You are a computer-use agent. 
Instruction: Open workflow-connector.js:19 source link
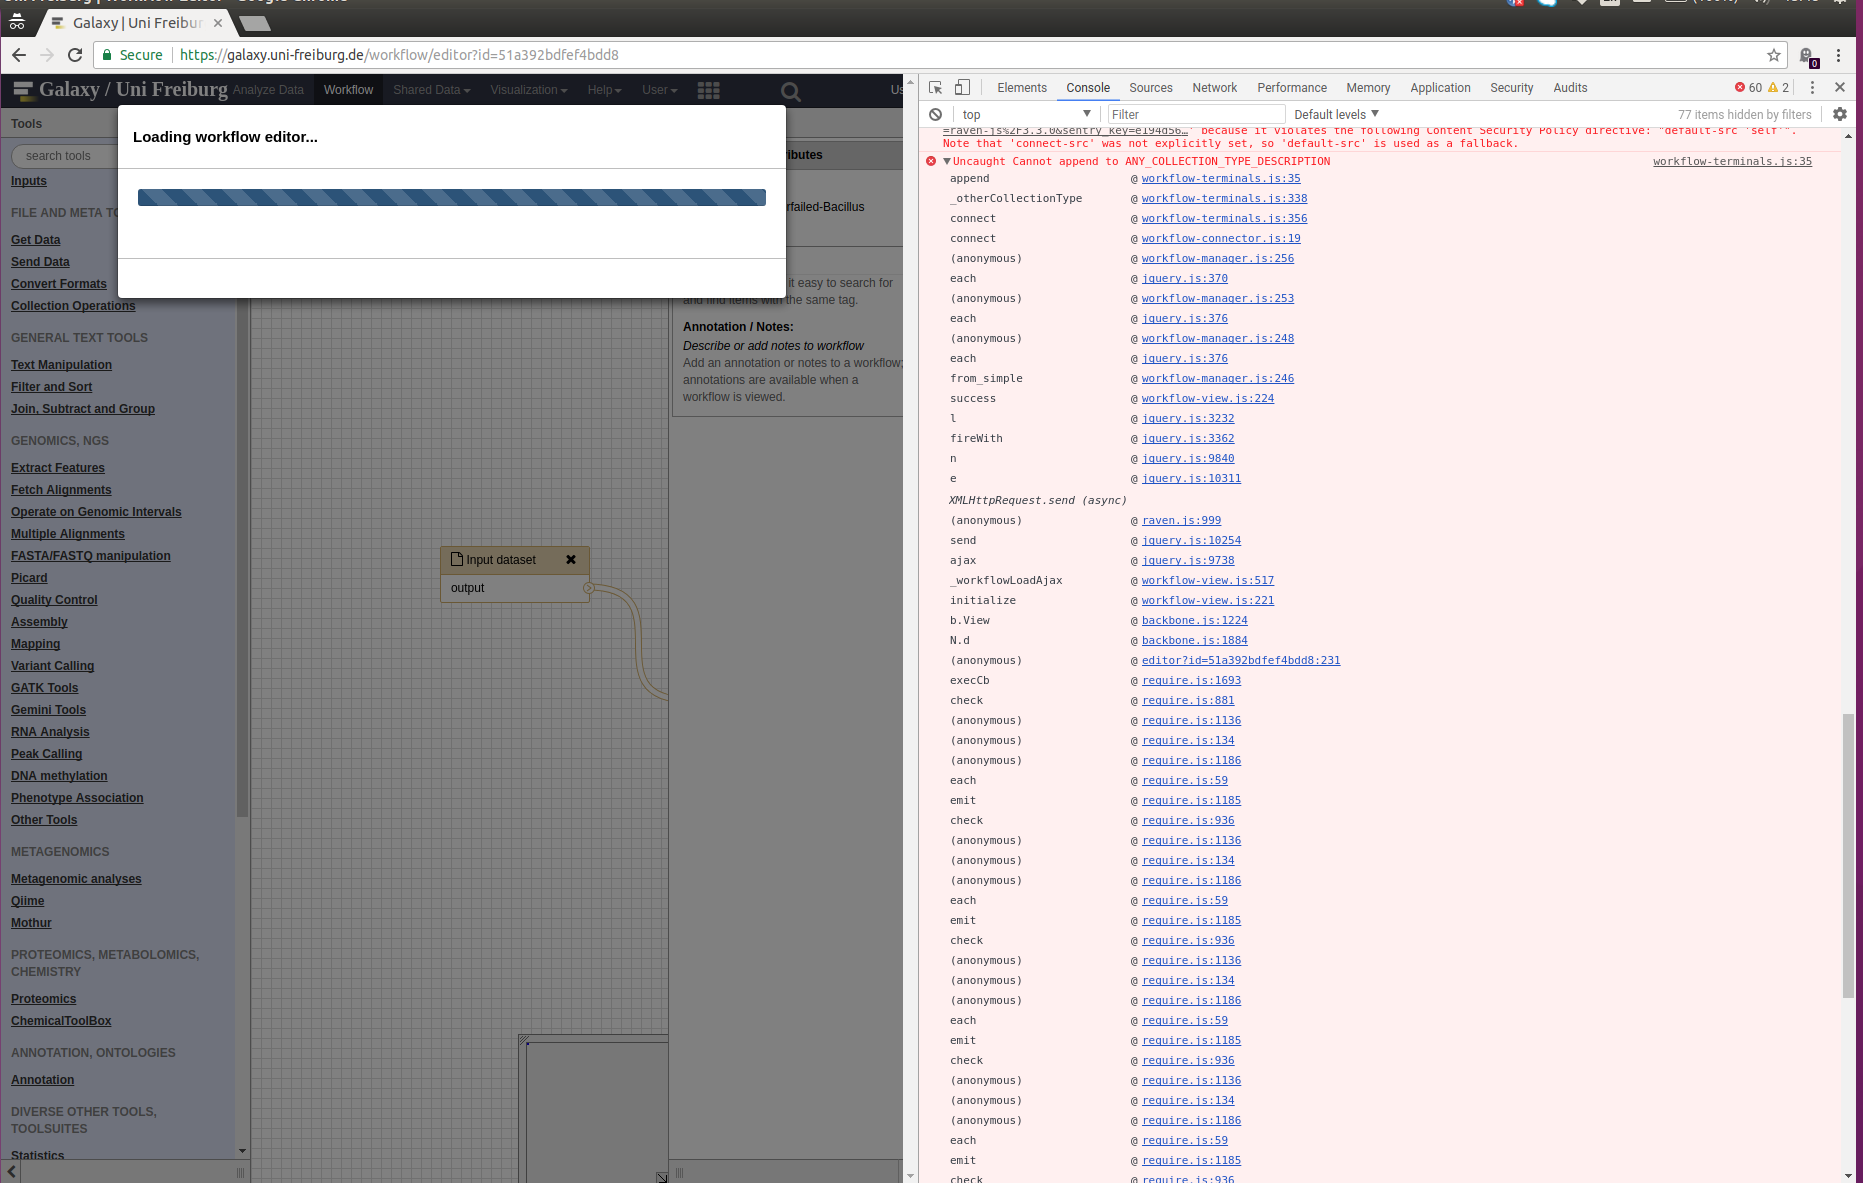point(1221,238)
